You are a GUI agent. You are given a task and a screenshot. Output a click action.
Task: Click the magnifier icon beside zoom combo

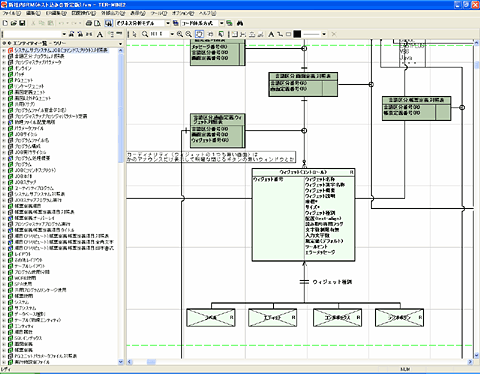point(145,34)
